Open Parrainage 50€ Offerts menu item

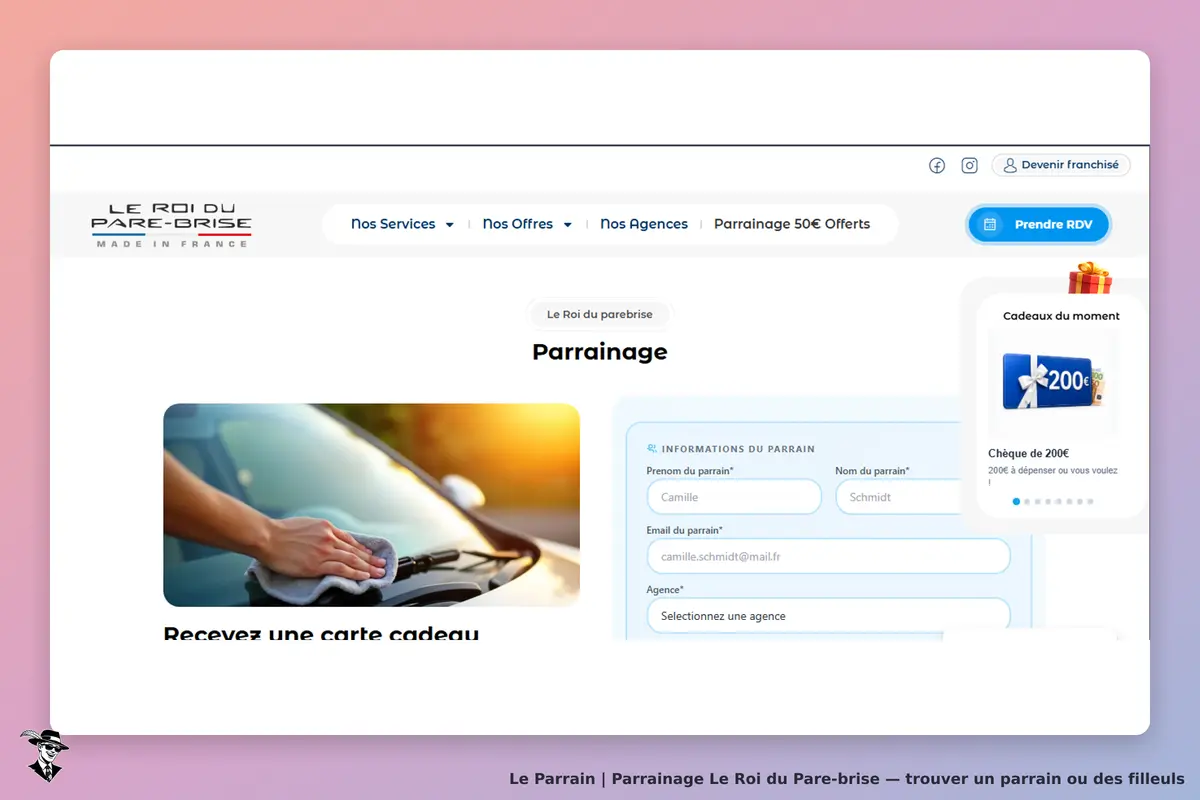point(792,224)
